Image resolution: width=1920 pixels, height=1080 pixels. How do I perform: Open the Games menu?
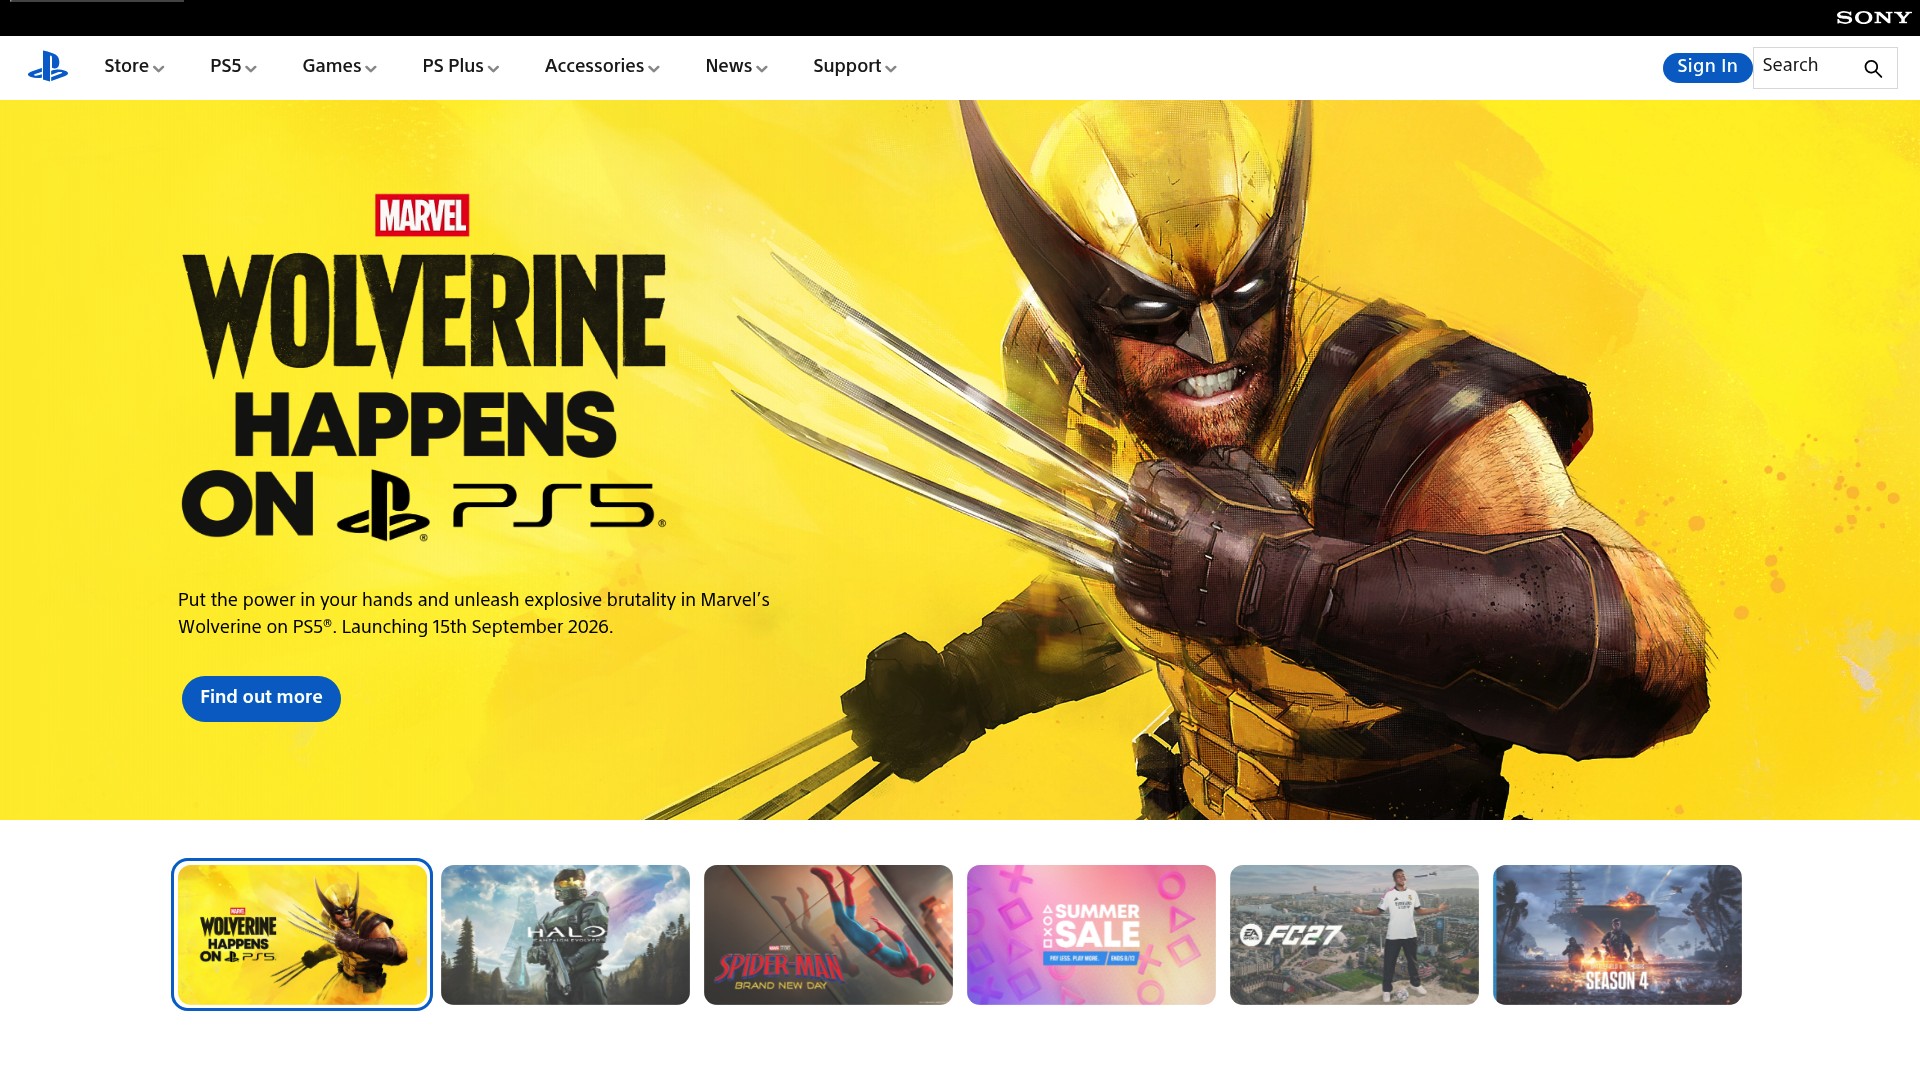click(339, 66)
